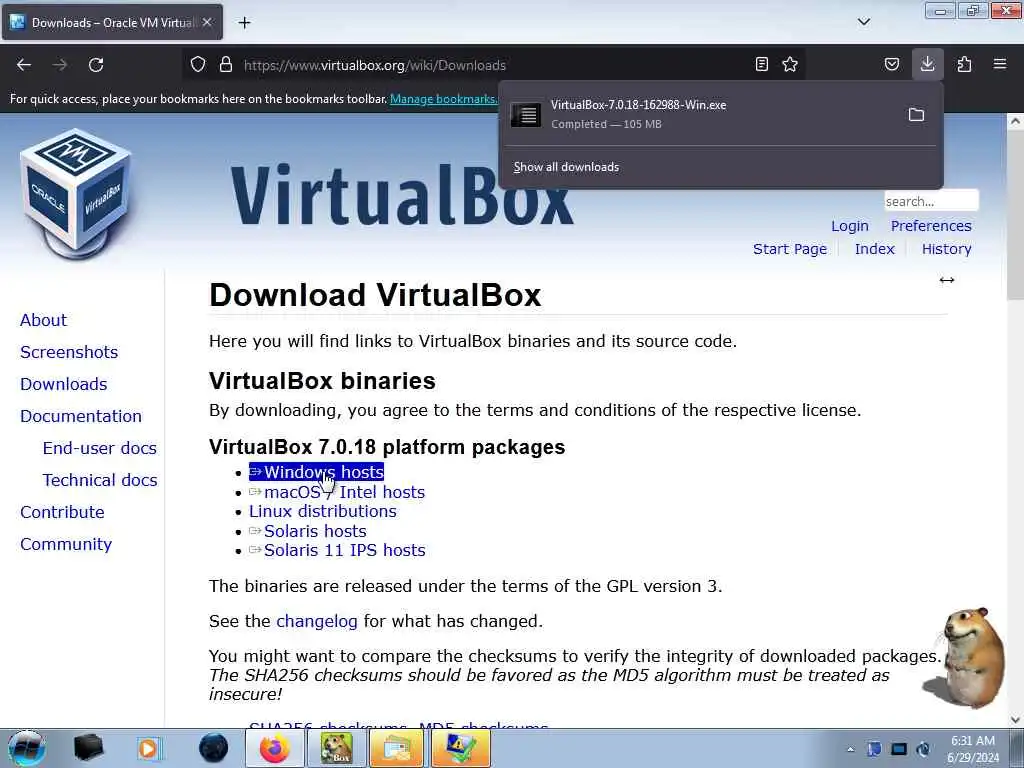This screenshot has height=768, width=1024.
Task: Click the system tray flag icon
Action: pyautogui.click(x=874, y=749)
